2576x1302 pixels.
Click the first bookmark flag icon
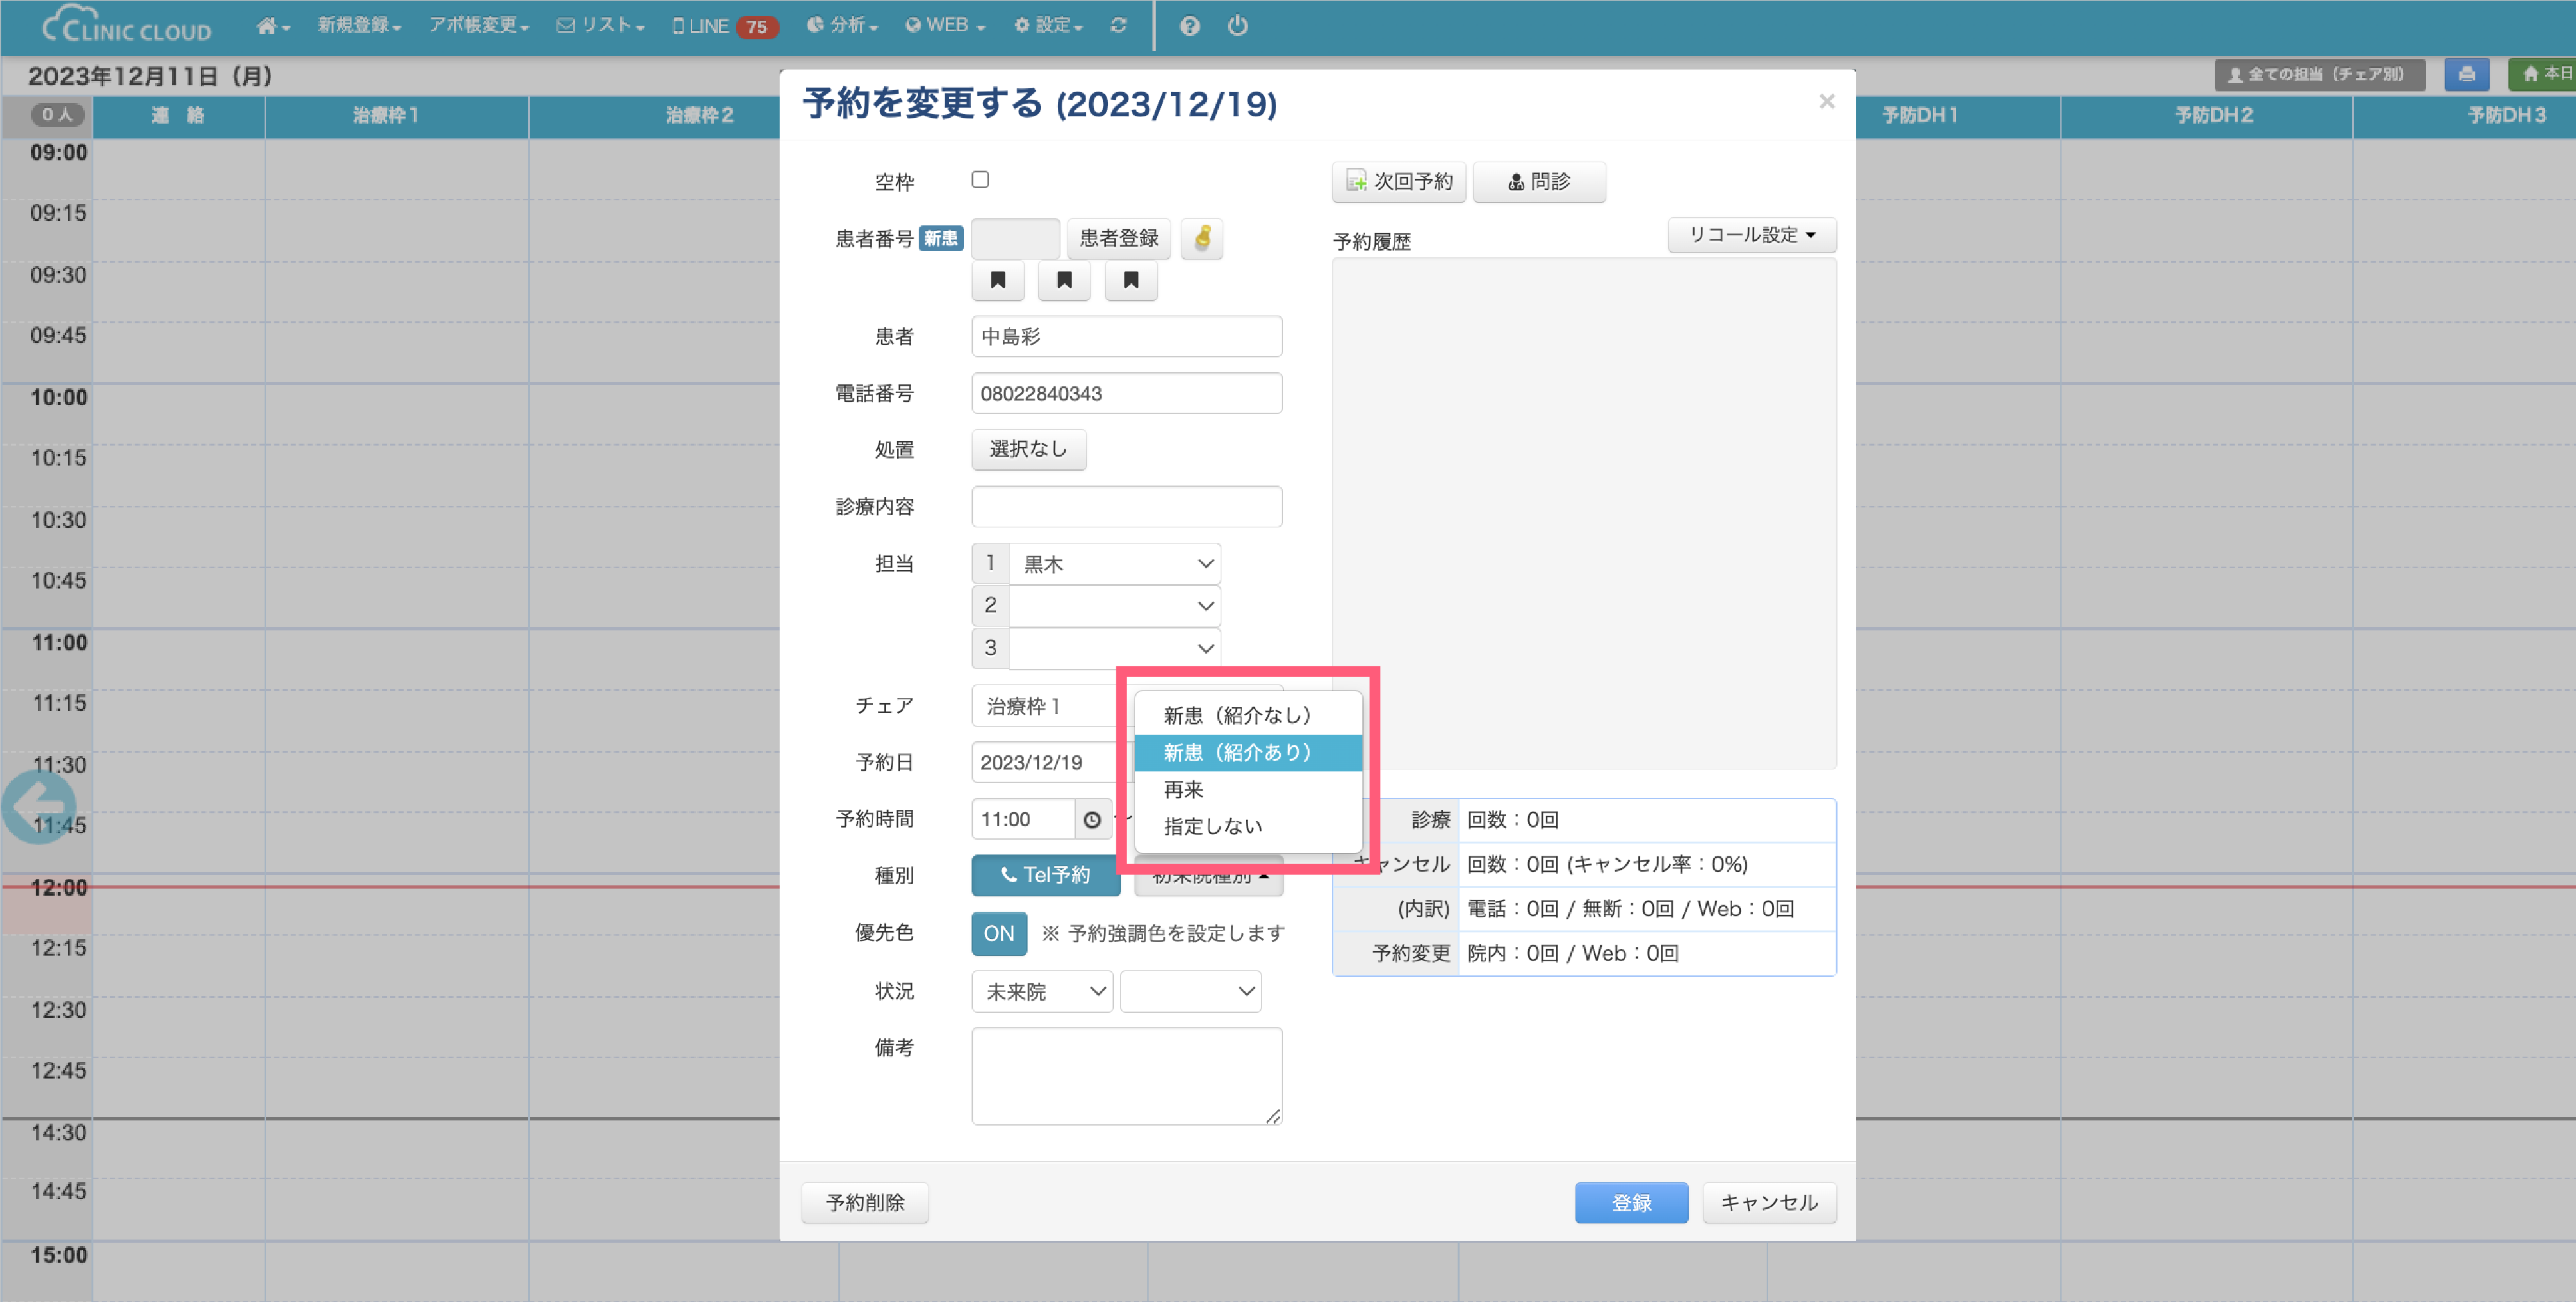click(997, 281)
